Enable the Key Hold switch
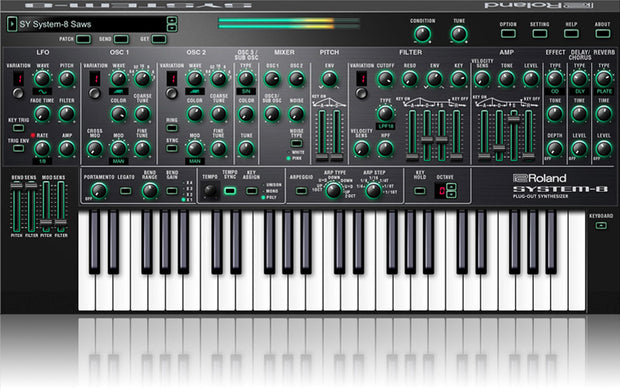The image size is (620, 391). point(420,191)
